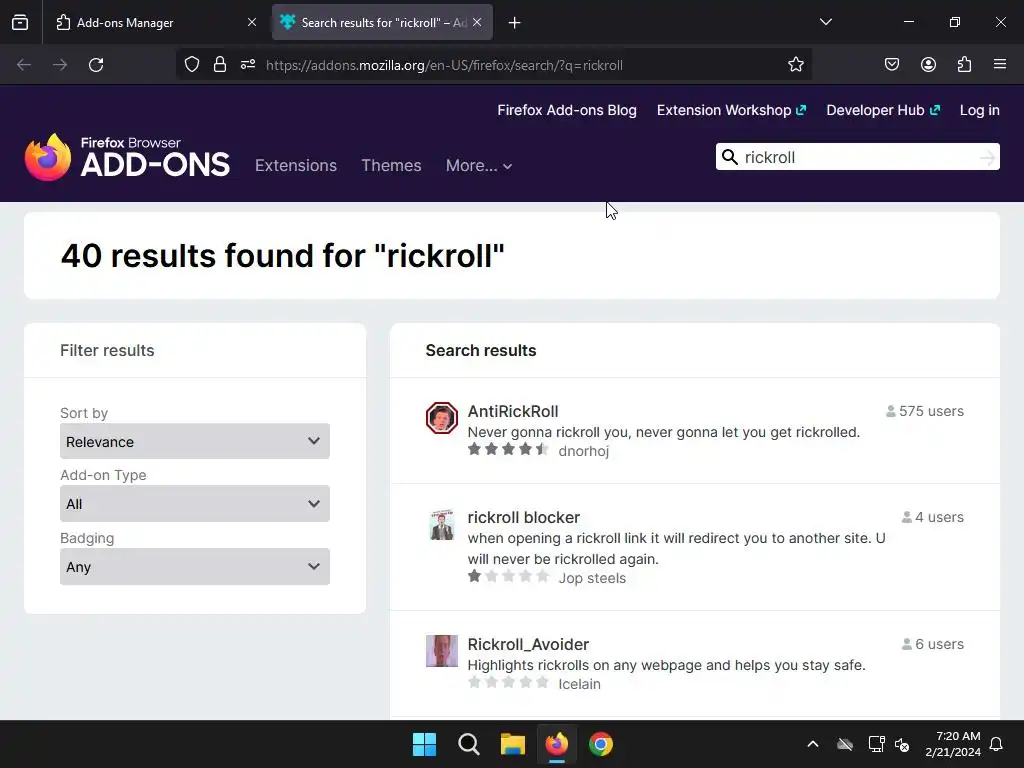Open the Add-on Type dropdown
The height and width of the screenshot is (768, 1024).
(x=195, y=504)
